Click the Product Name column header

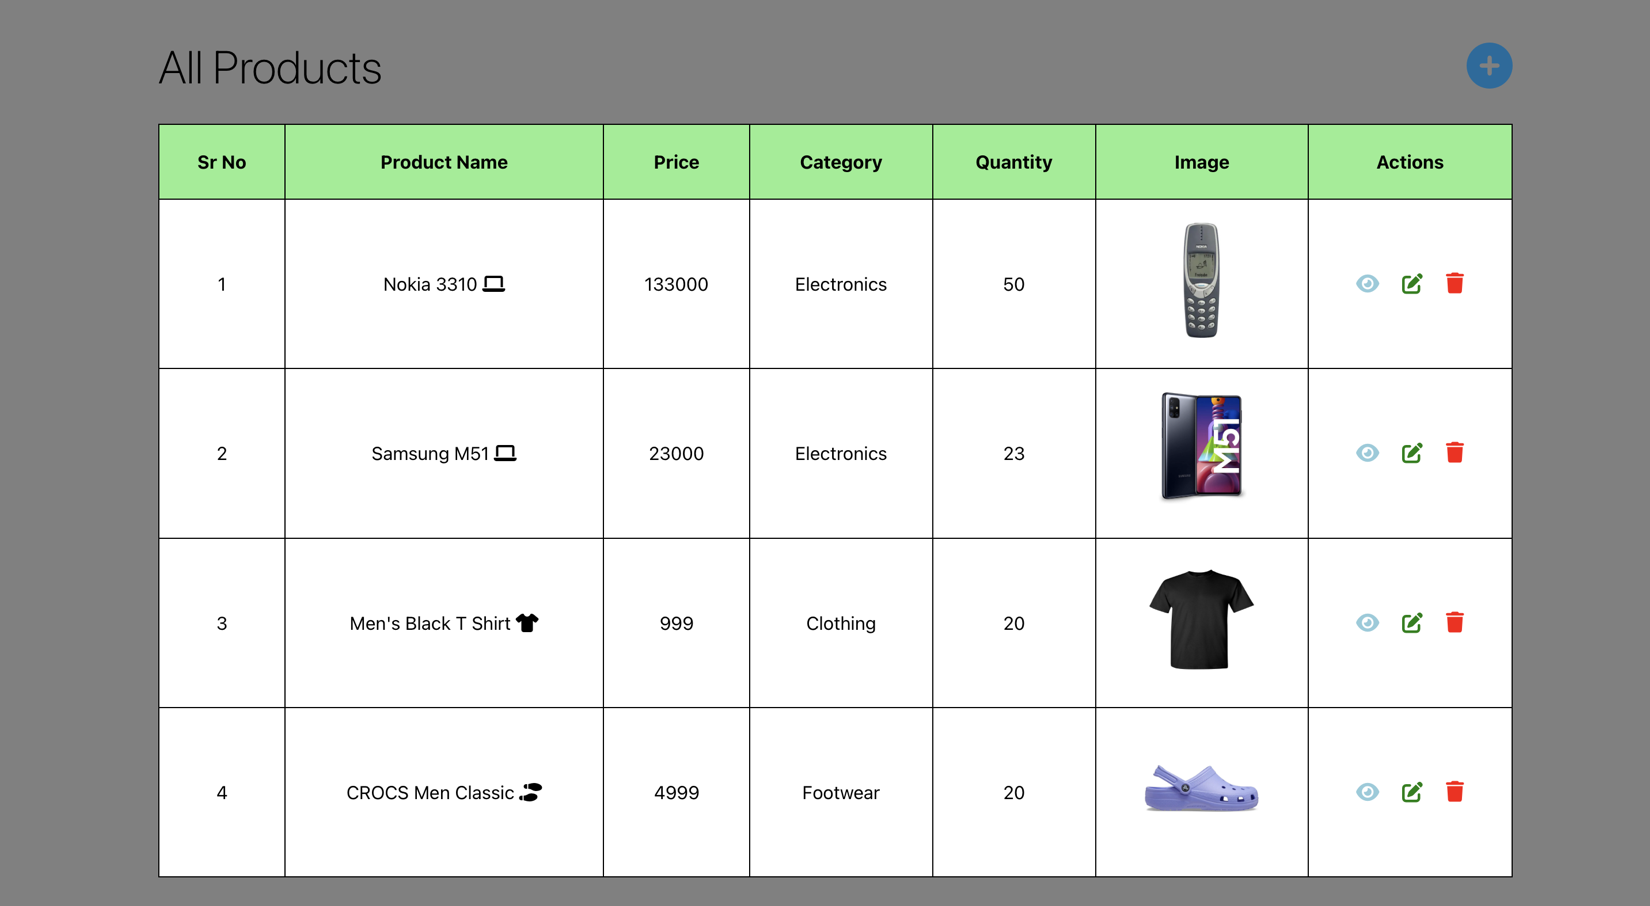[444, 162]
